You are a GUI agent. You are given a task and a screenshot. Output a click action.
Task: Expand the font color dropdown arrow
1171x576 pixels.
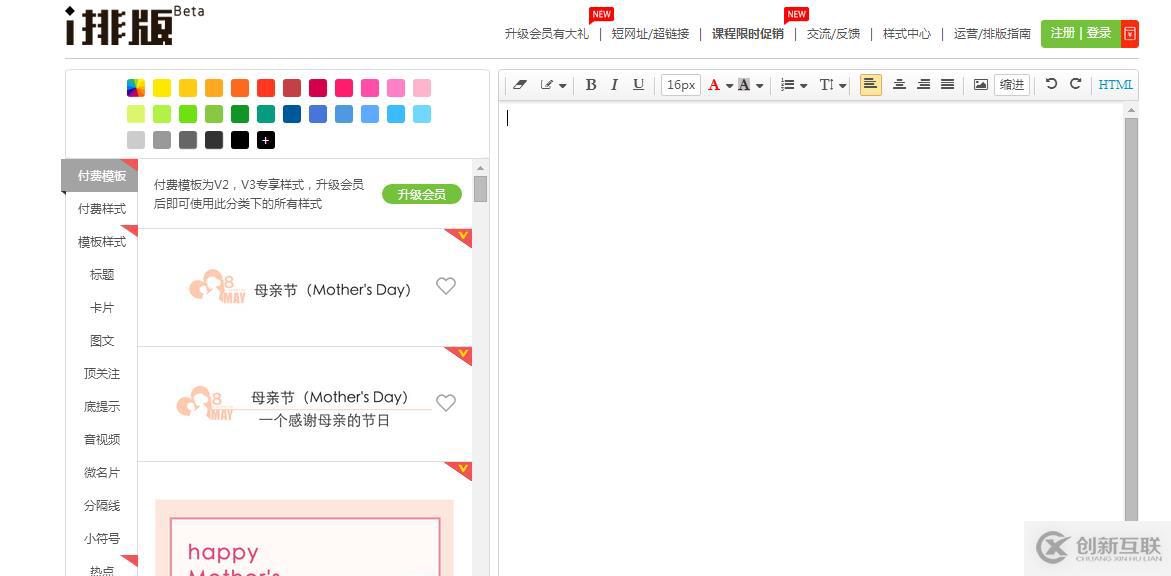730,86
